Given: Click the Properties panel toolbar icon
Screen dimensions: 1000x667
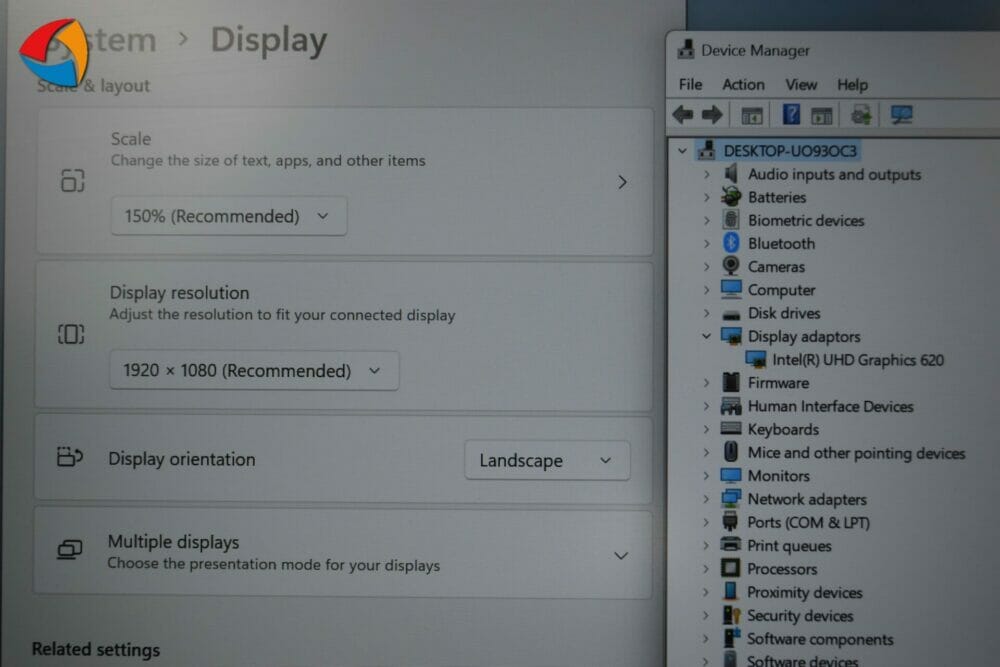Looking at the screenshot, I should 821,115.
